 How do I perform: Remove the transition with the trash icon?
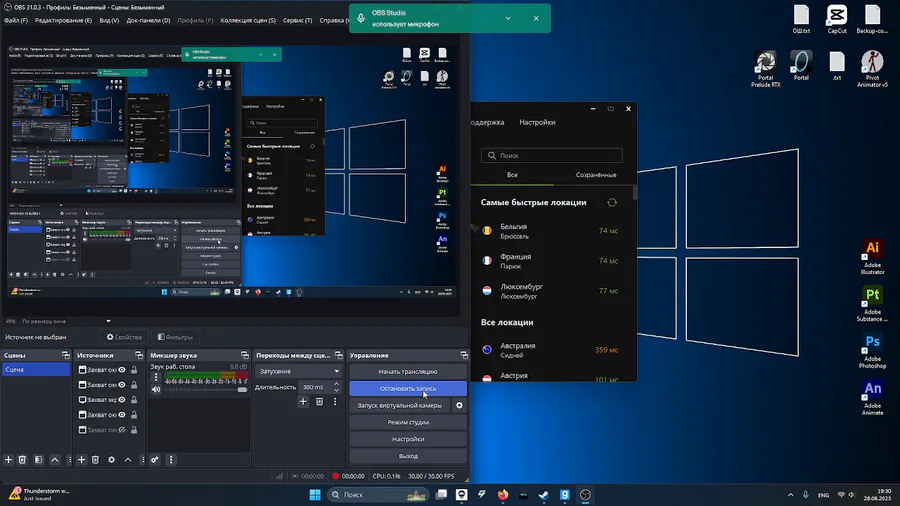(x=319, y=402)
